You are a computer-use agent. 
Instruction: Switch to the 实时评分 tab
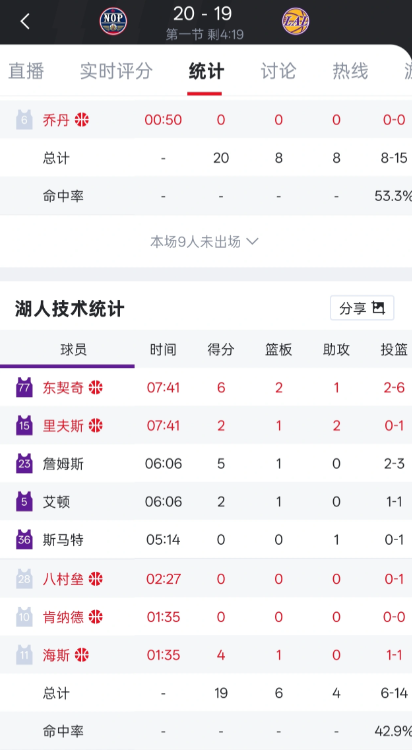pos(116,71)
